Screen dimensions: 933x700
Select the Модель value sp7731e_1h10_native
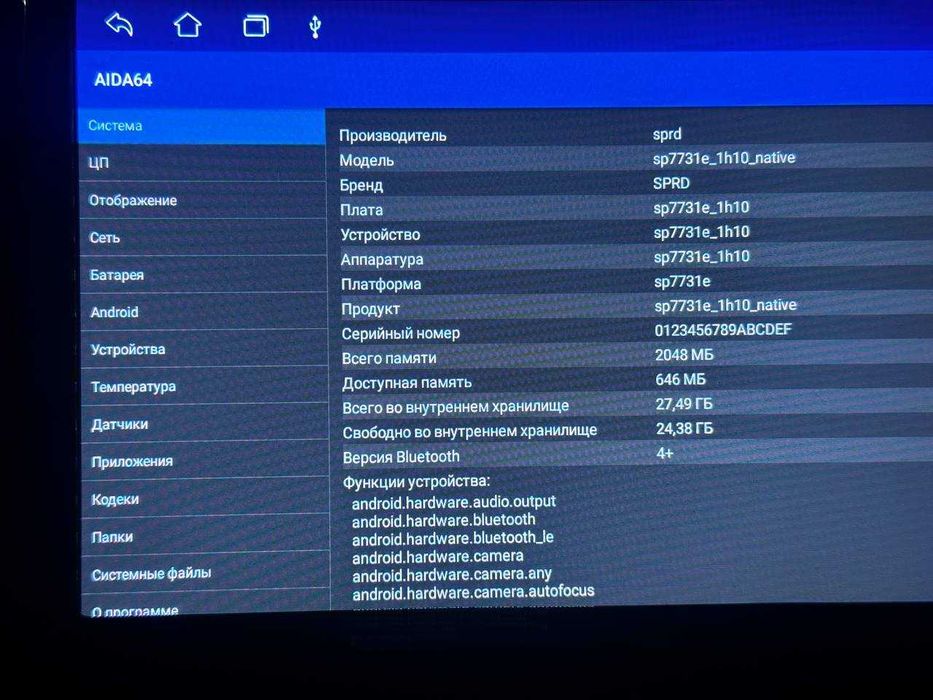click(x=724, y=158)
